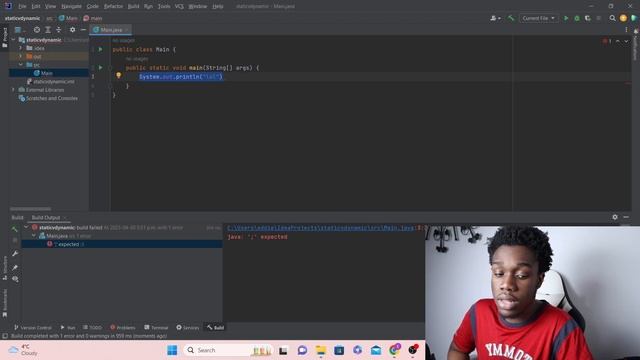The image size is (640, 360).
Task: Open the user account dropdown in toolbar
Action: click(495, 18)
